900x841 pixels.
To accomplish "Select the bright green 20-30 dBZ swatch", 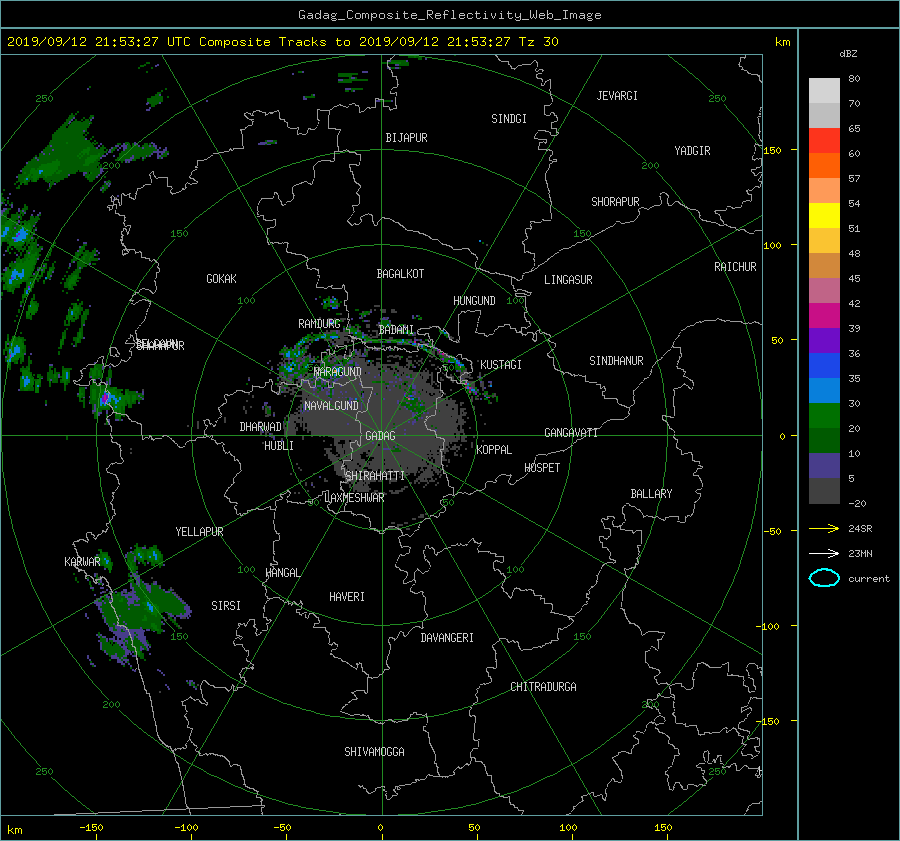I will tap(824, 416).
